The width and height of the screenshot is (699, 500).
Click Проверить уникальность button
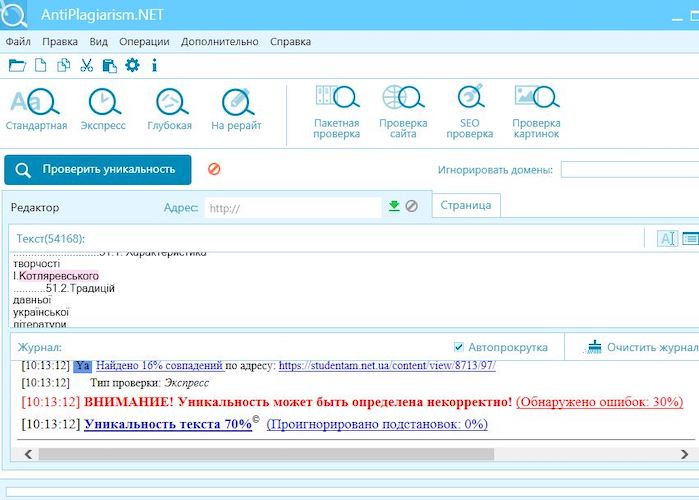pos(98,170)
